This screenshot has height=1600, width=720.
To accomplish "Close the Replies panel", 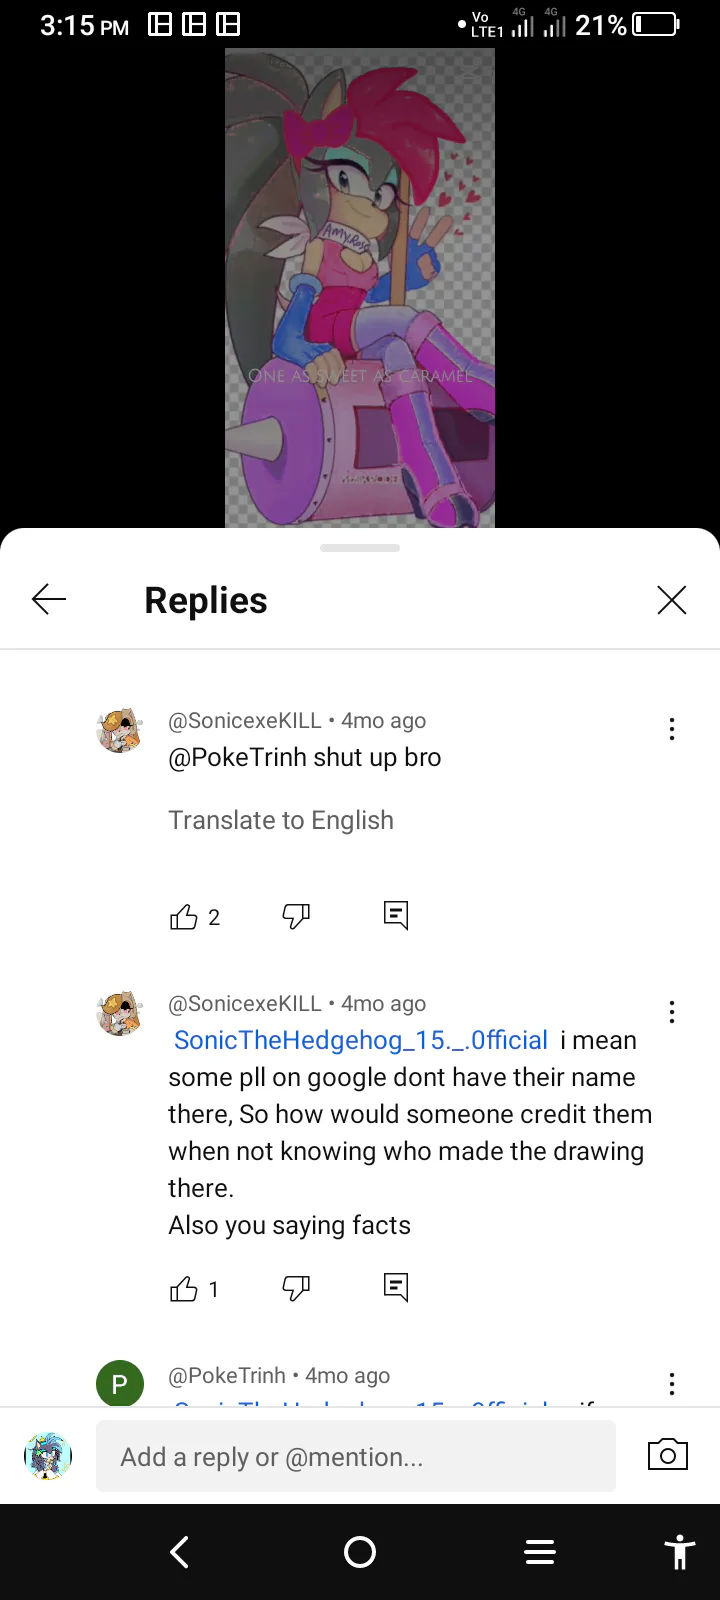I will coord(671,600).
